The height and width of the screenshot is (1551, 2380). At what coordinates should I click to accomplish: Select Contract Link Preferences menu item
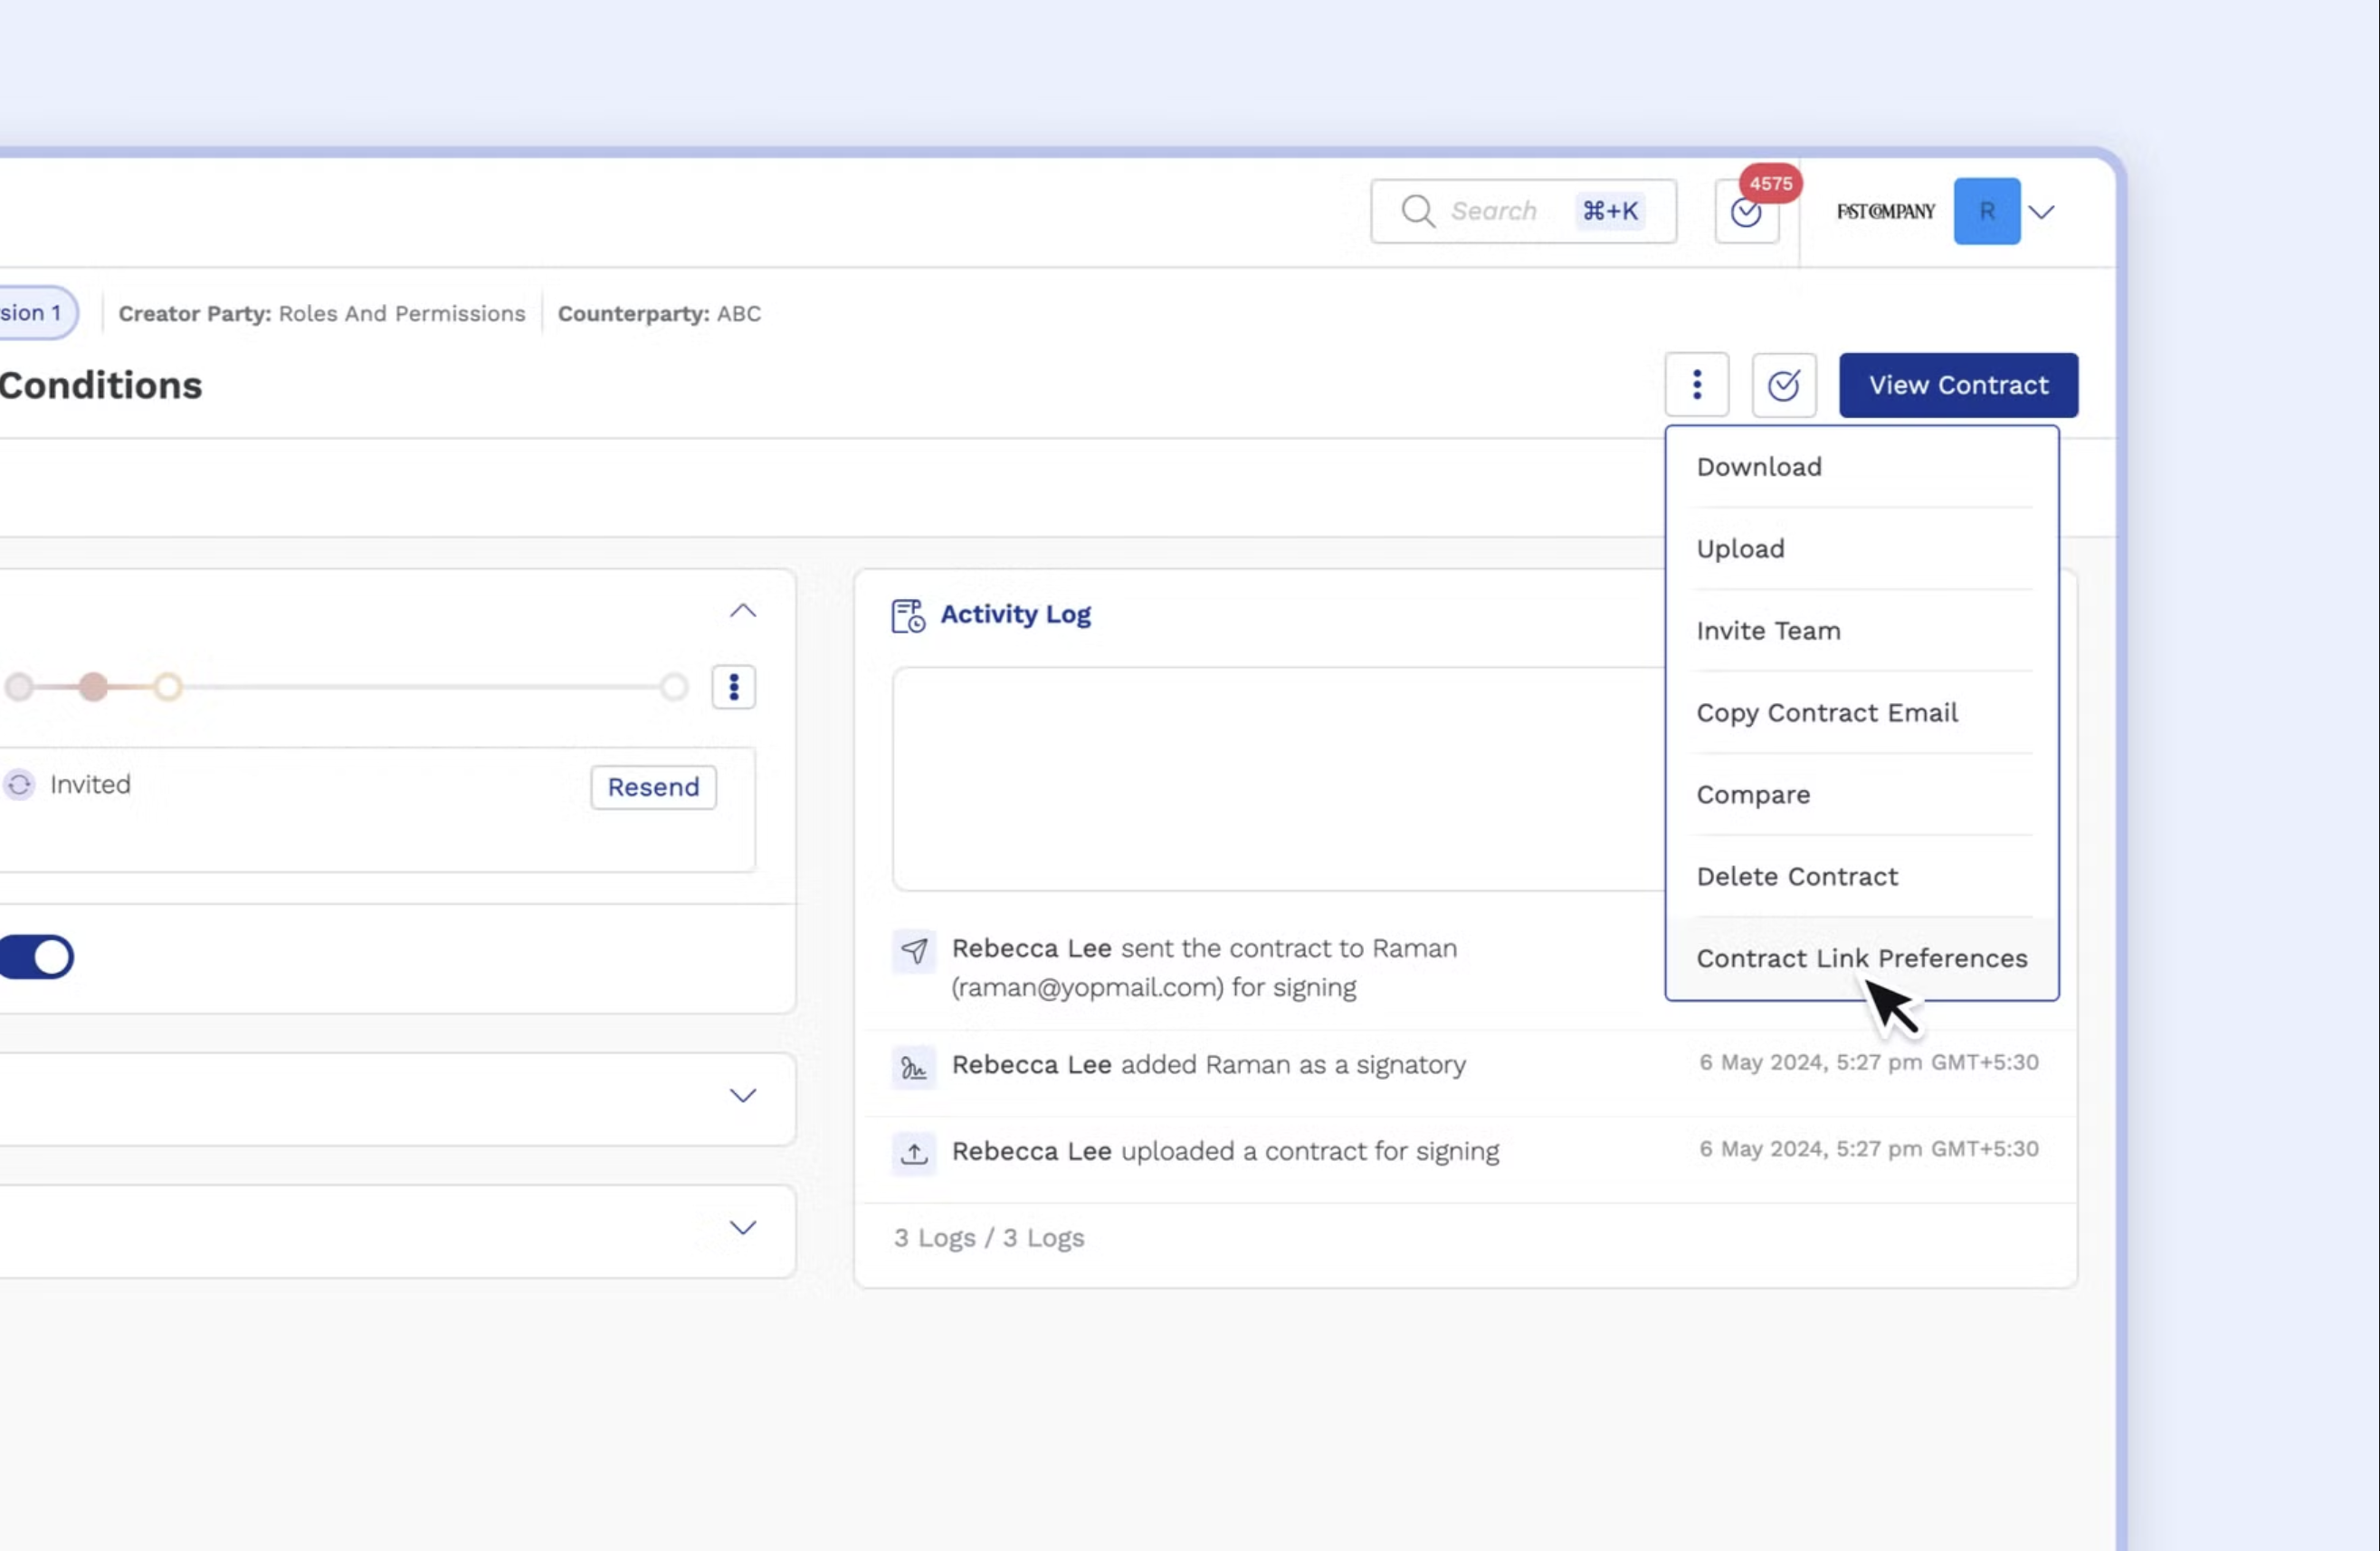click(1861, 958)
